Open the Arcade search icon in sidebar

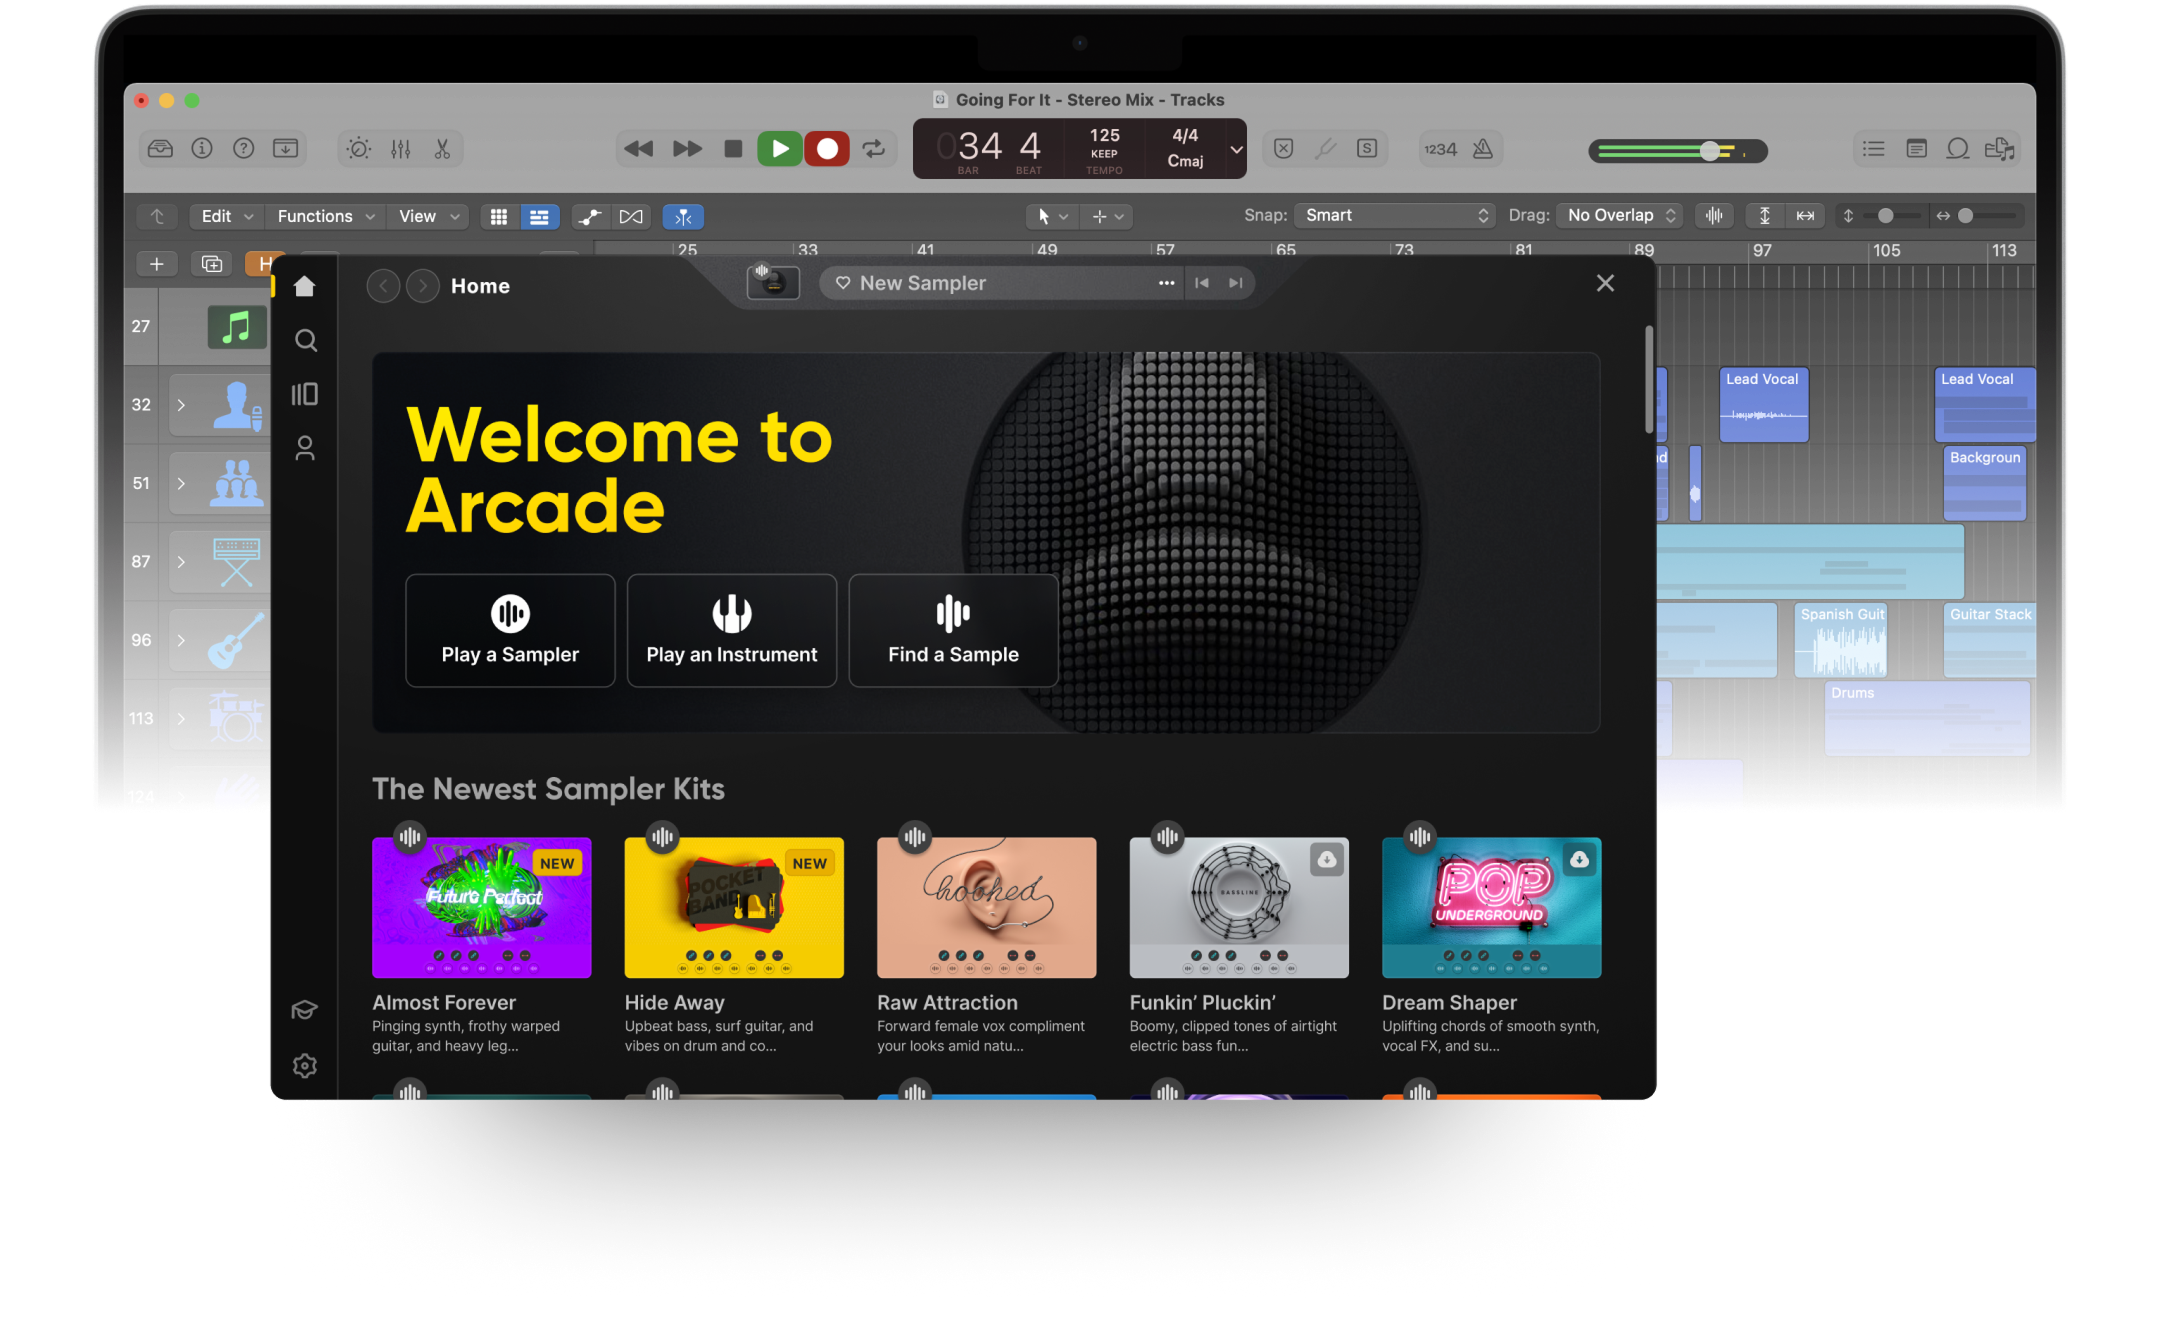pyautogui.click(x=306, y=341)
